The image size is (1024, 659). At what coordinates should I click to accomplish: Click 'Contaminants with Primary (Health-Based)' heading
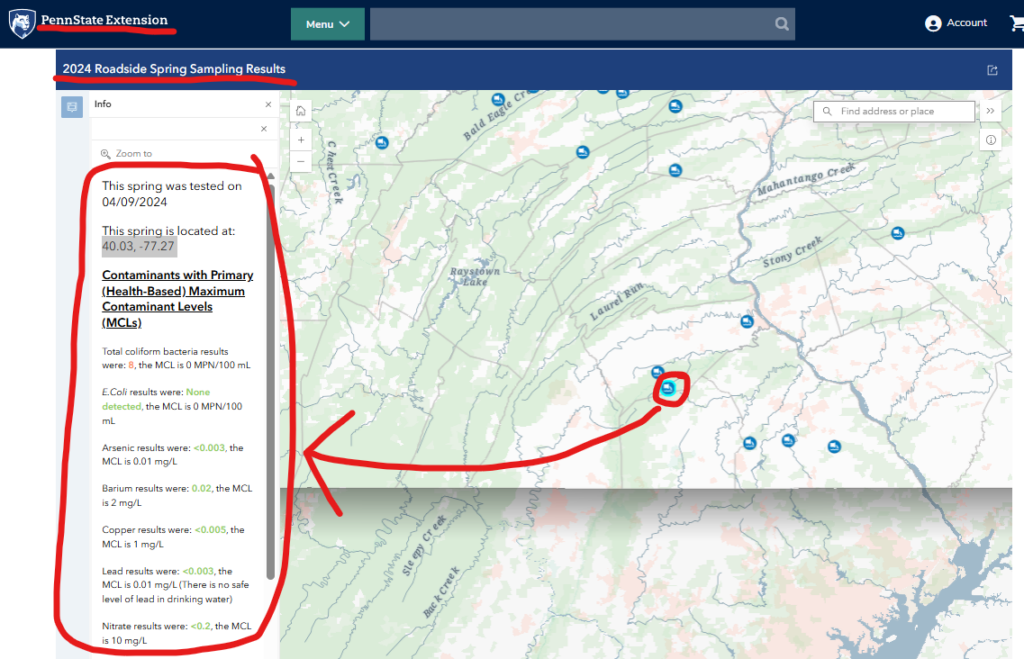pos(177,298)
